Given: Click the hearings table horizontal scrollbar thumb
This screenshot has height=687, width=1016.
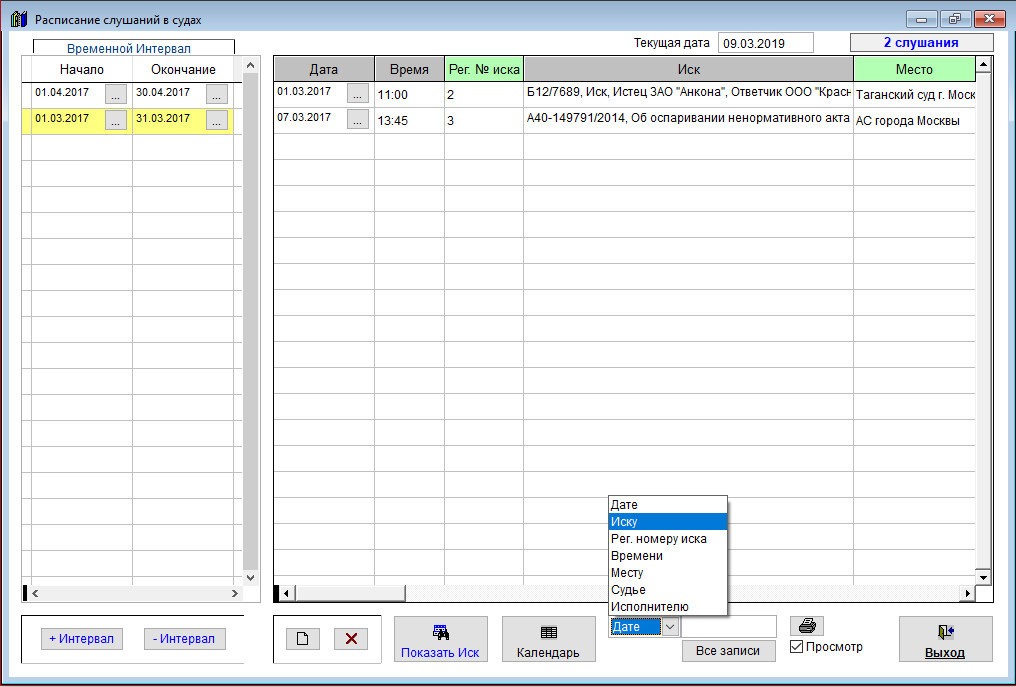Looking at the screenshot, I should pos(351,593).
